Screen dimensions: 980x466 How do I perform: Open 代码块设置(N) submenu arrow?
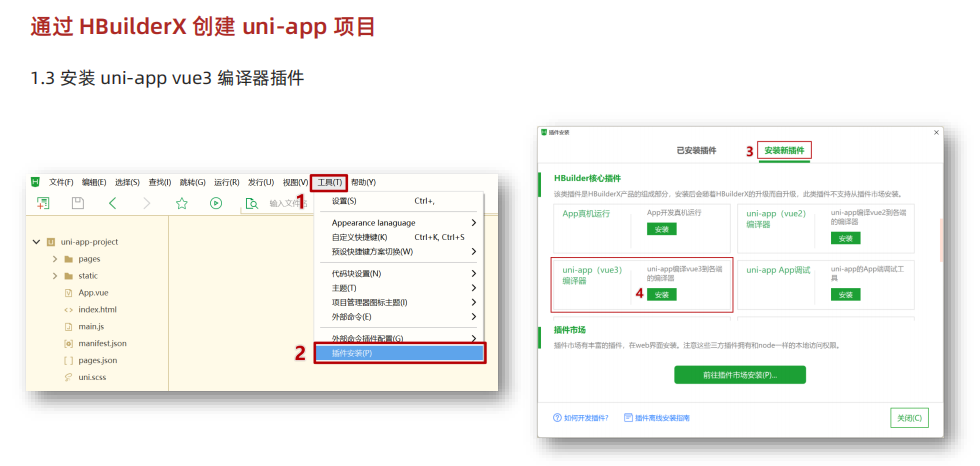click(x=474, y=274)
